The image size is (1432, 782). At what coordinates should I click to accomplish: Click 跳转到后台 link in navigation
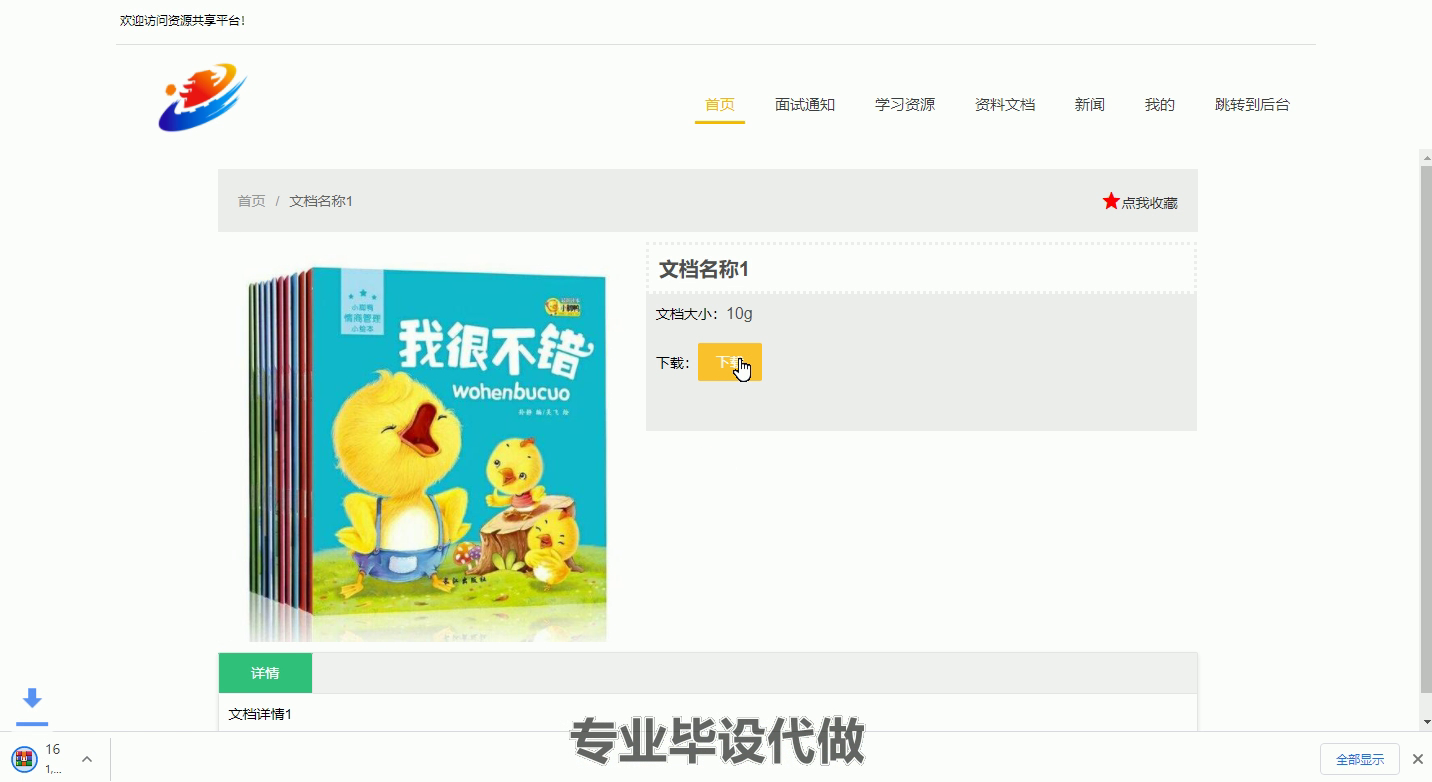pos(1252,104)
